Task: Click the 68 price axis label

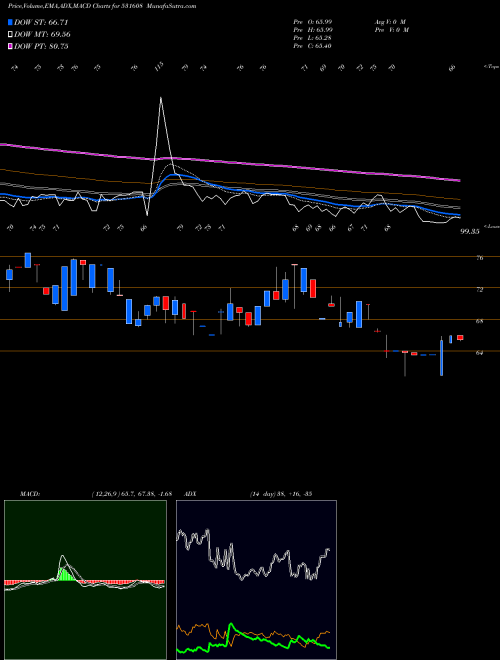Action: 479,321
